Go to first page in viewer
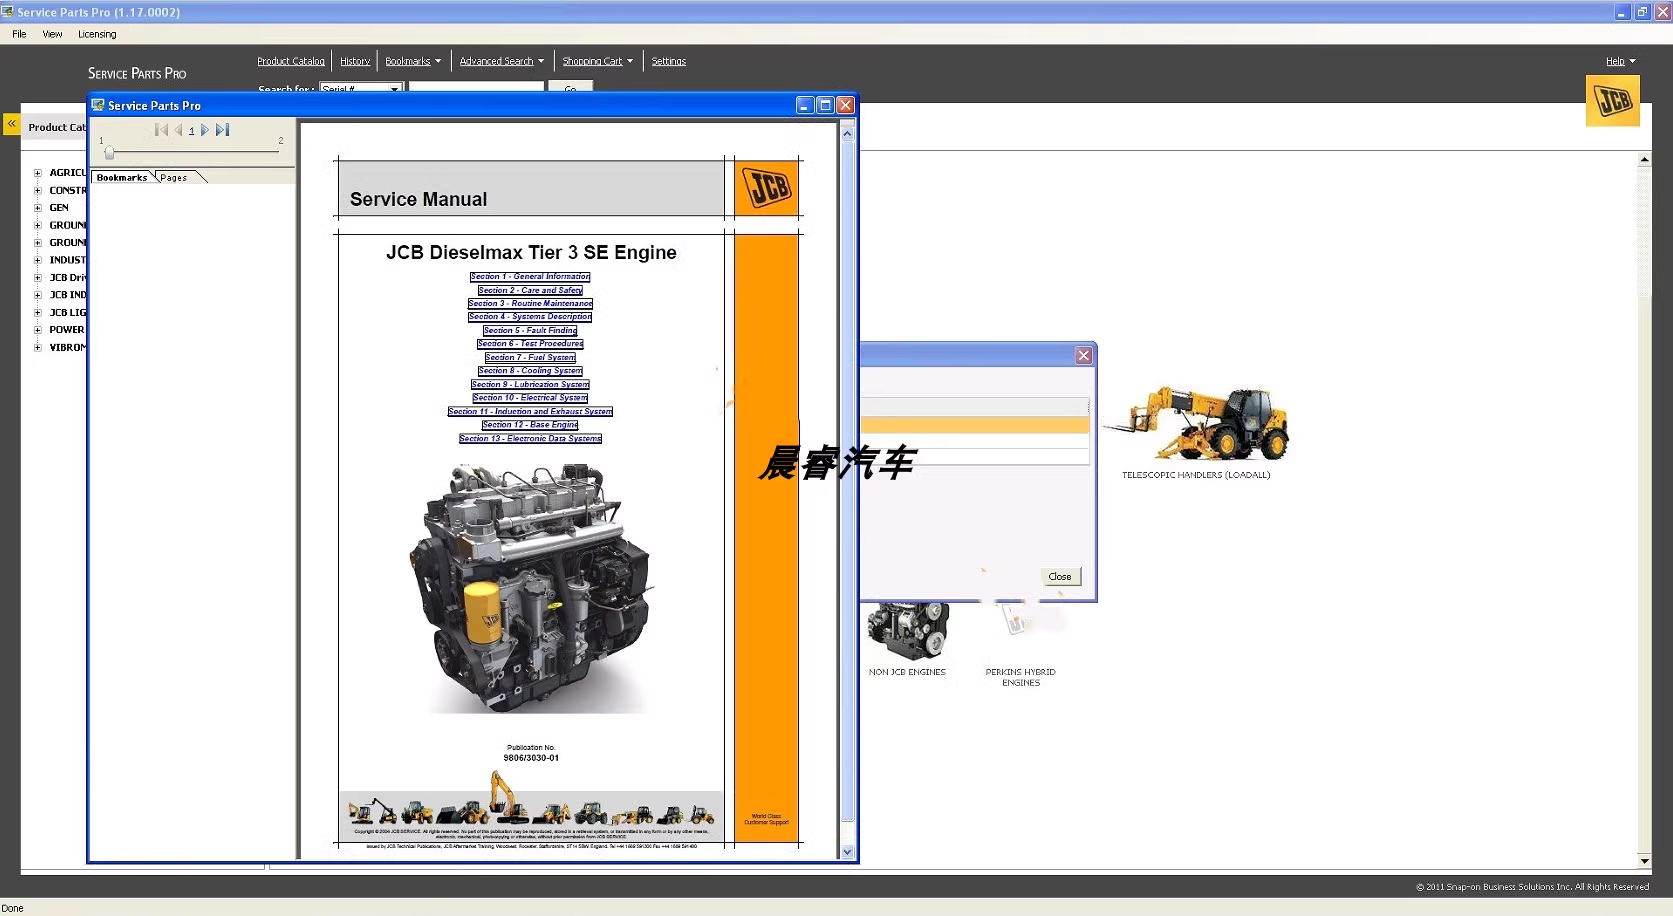 [161, 130]
